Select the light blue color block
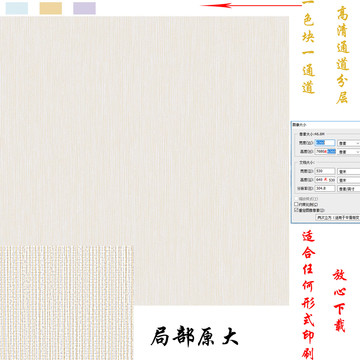The width and height of the screenshot is (360, 360). click(x=17, y=8)
